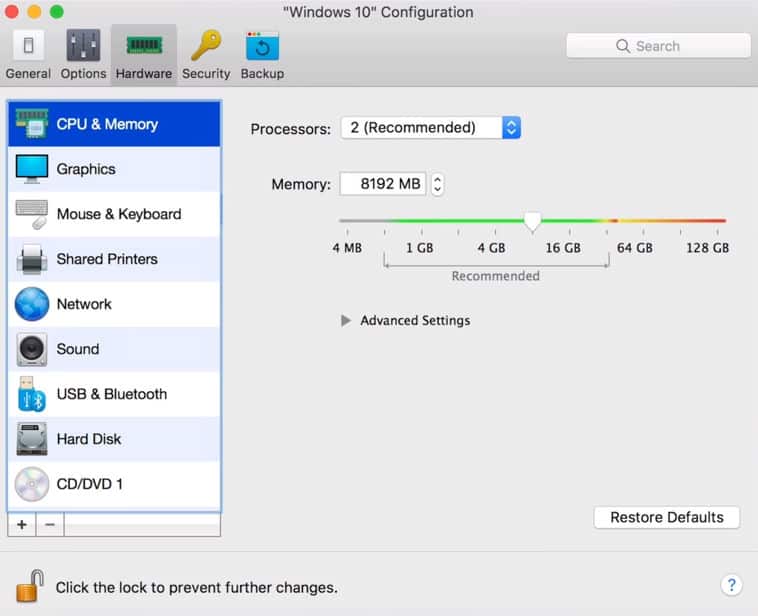
Task: Open the Options sliders icon
Action: [83, 45]
